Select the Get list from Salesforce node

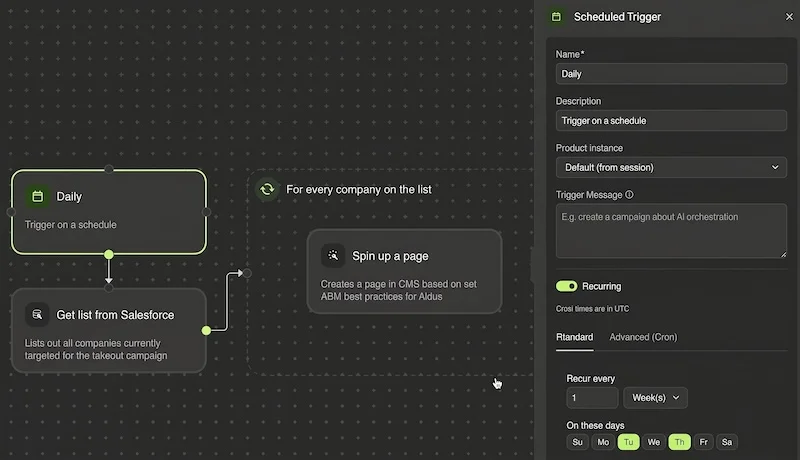[109, 330]
